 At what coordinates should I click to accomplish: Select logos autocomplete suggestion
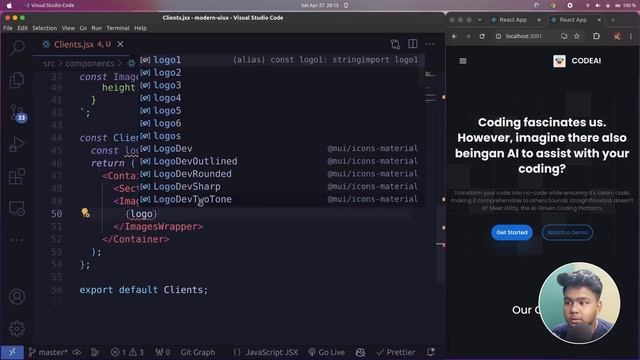pyautogui.click(x=282, y=136)
